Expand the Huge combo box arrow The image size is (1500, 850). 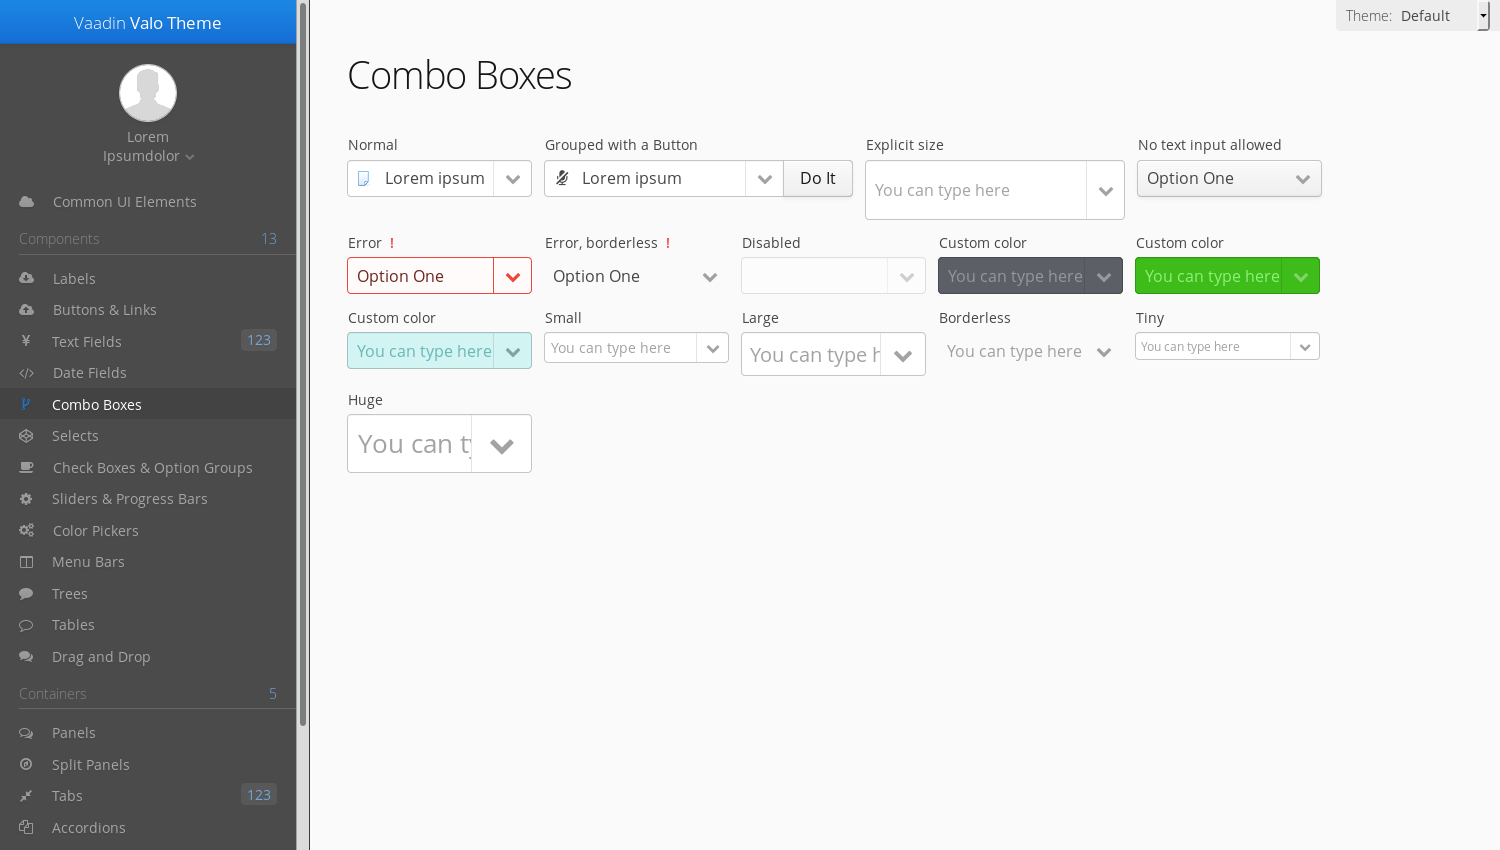point(501,444)
